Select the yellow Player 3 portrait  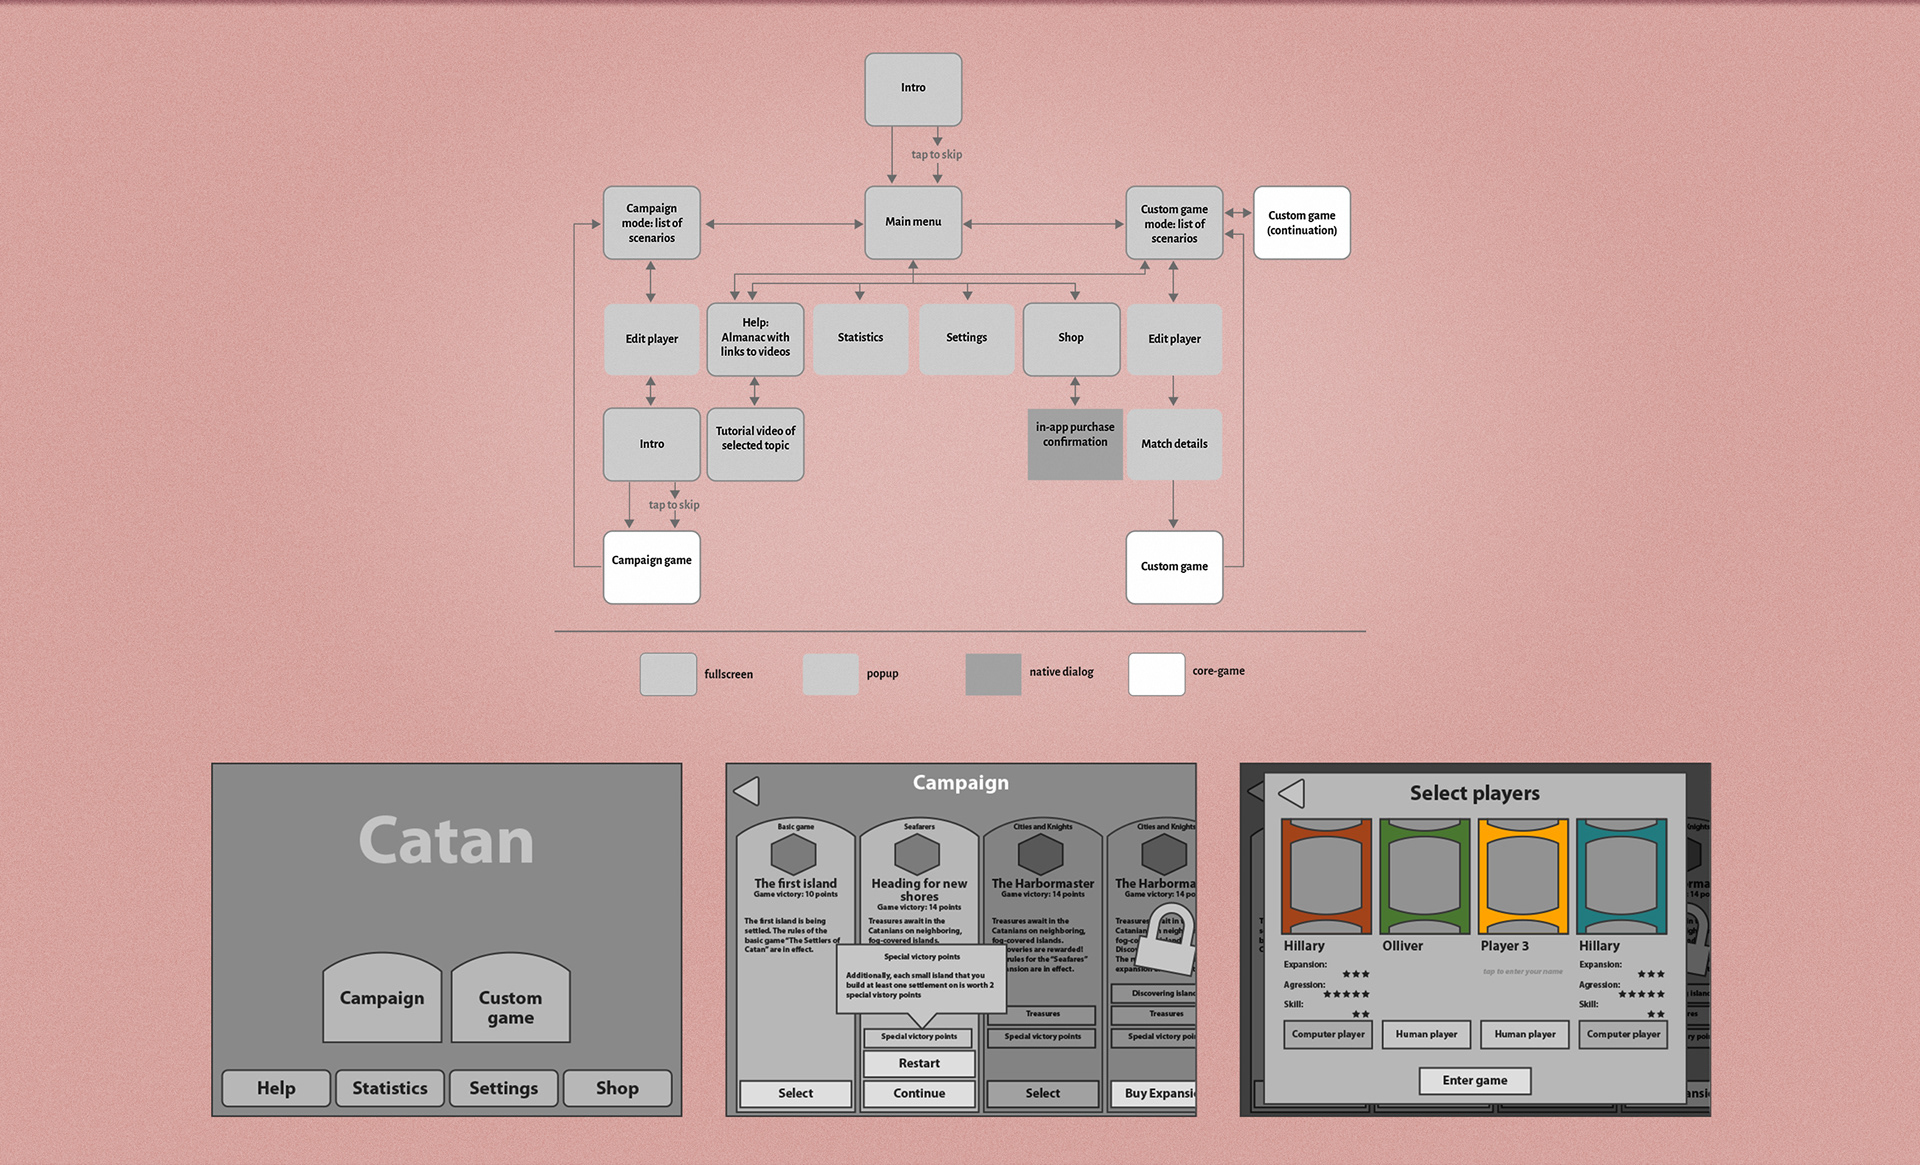pyautogui.click(x=1523, y=875)
